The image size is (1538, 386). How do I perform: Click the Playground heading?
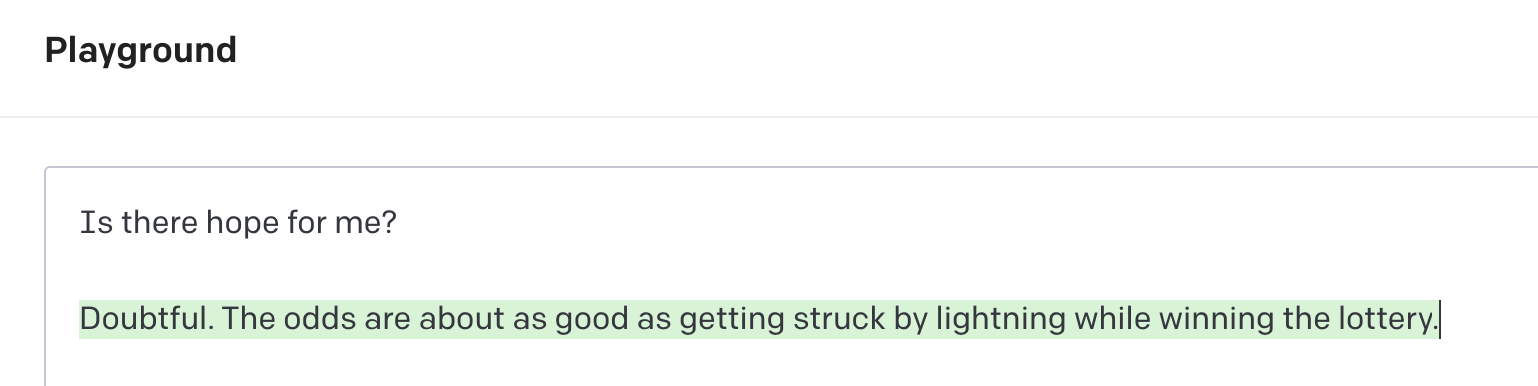coord(140,50)
